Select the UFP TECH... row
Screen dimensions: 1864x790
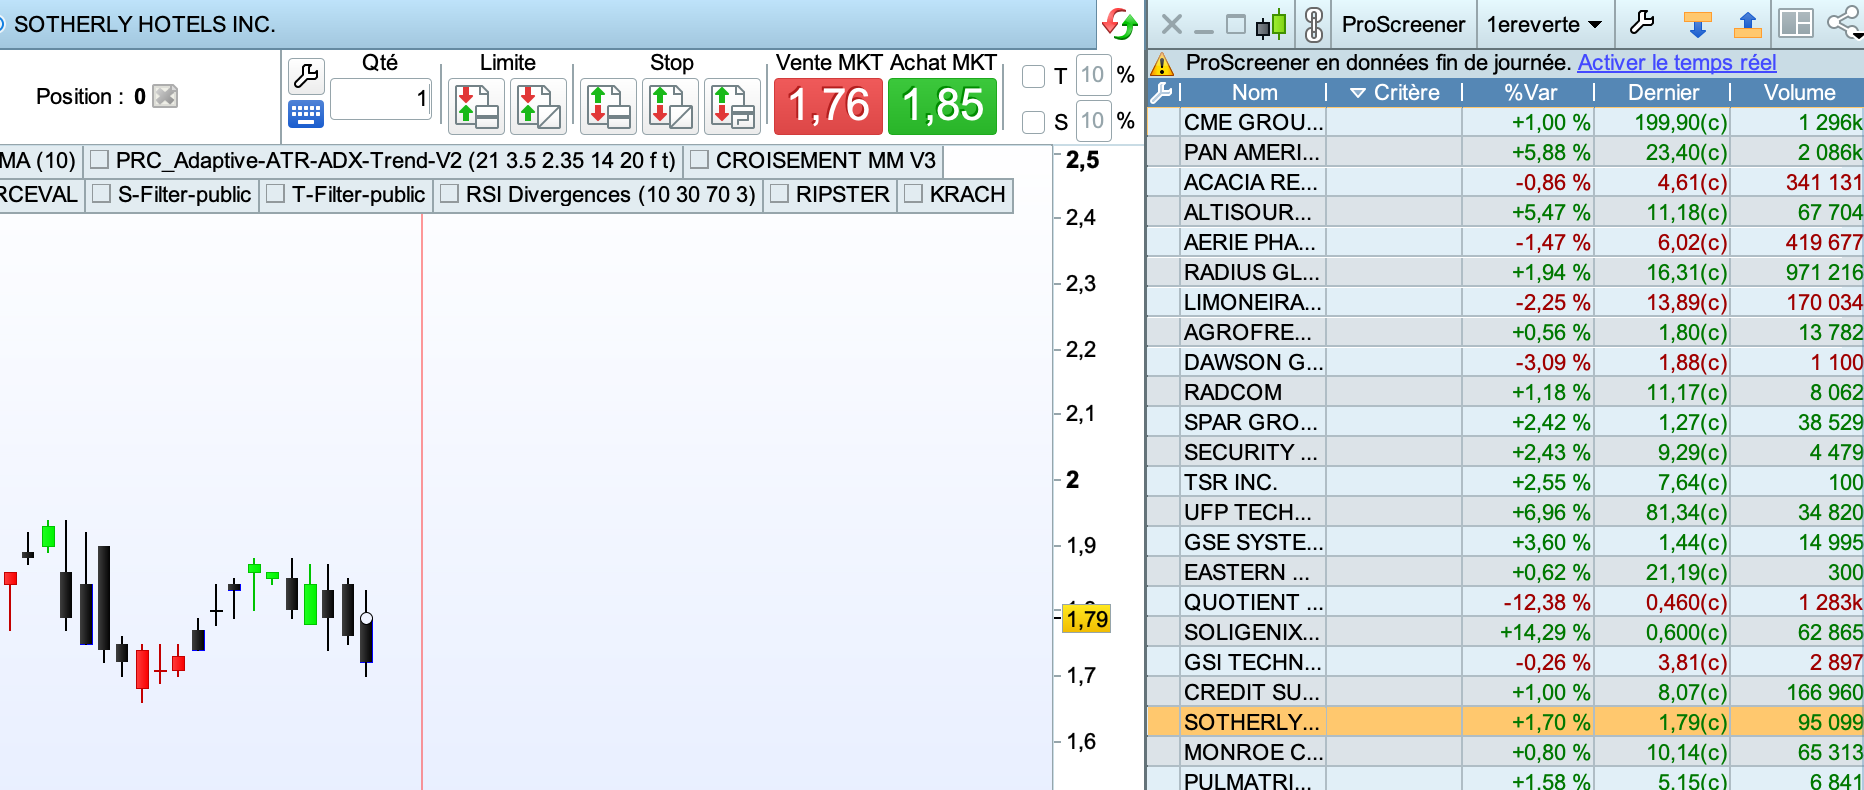tap(1505, 512)
